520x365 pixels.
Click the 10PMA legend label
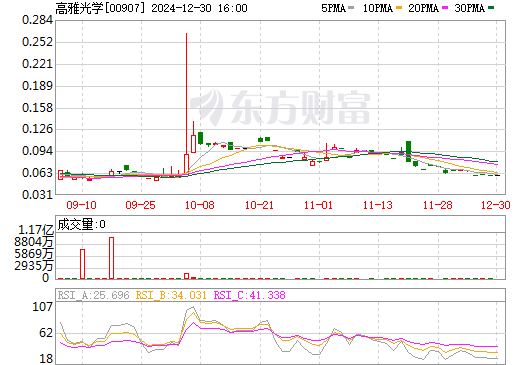click(x=377, y=8)
